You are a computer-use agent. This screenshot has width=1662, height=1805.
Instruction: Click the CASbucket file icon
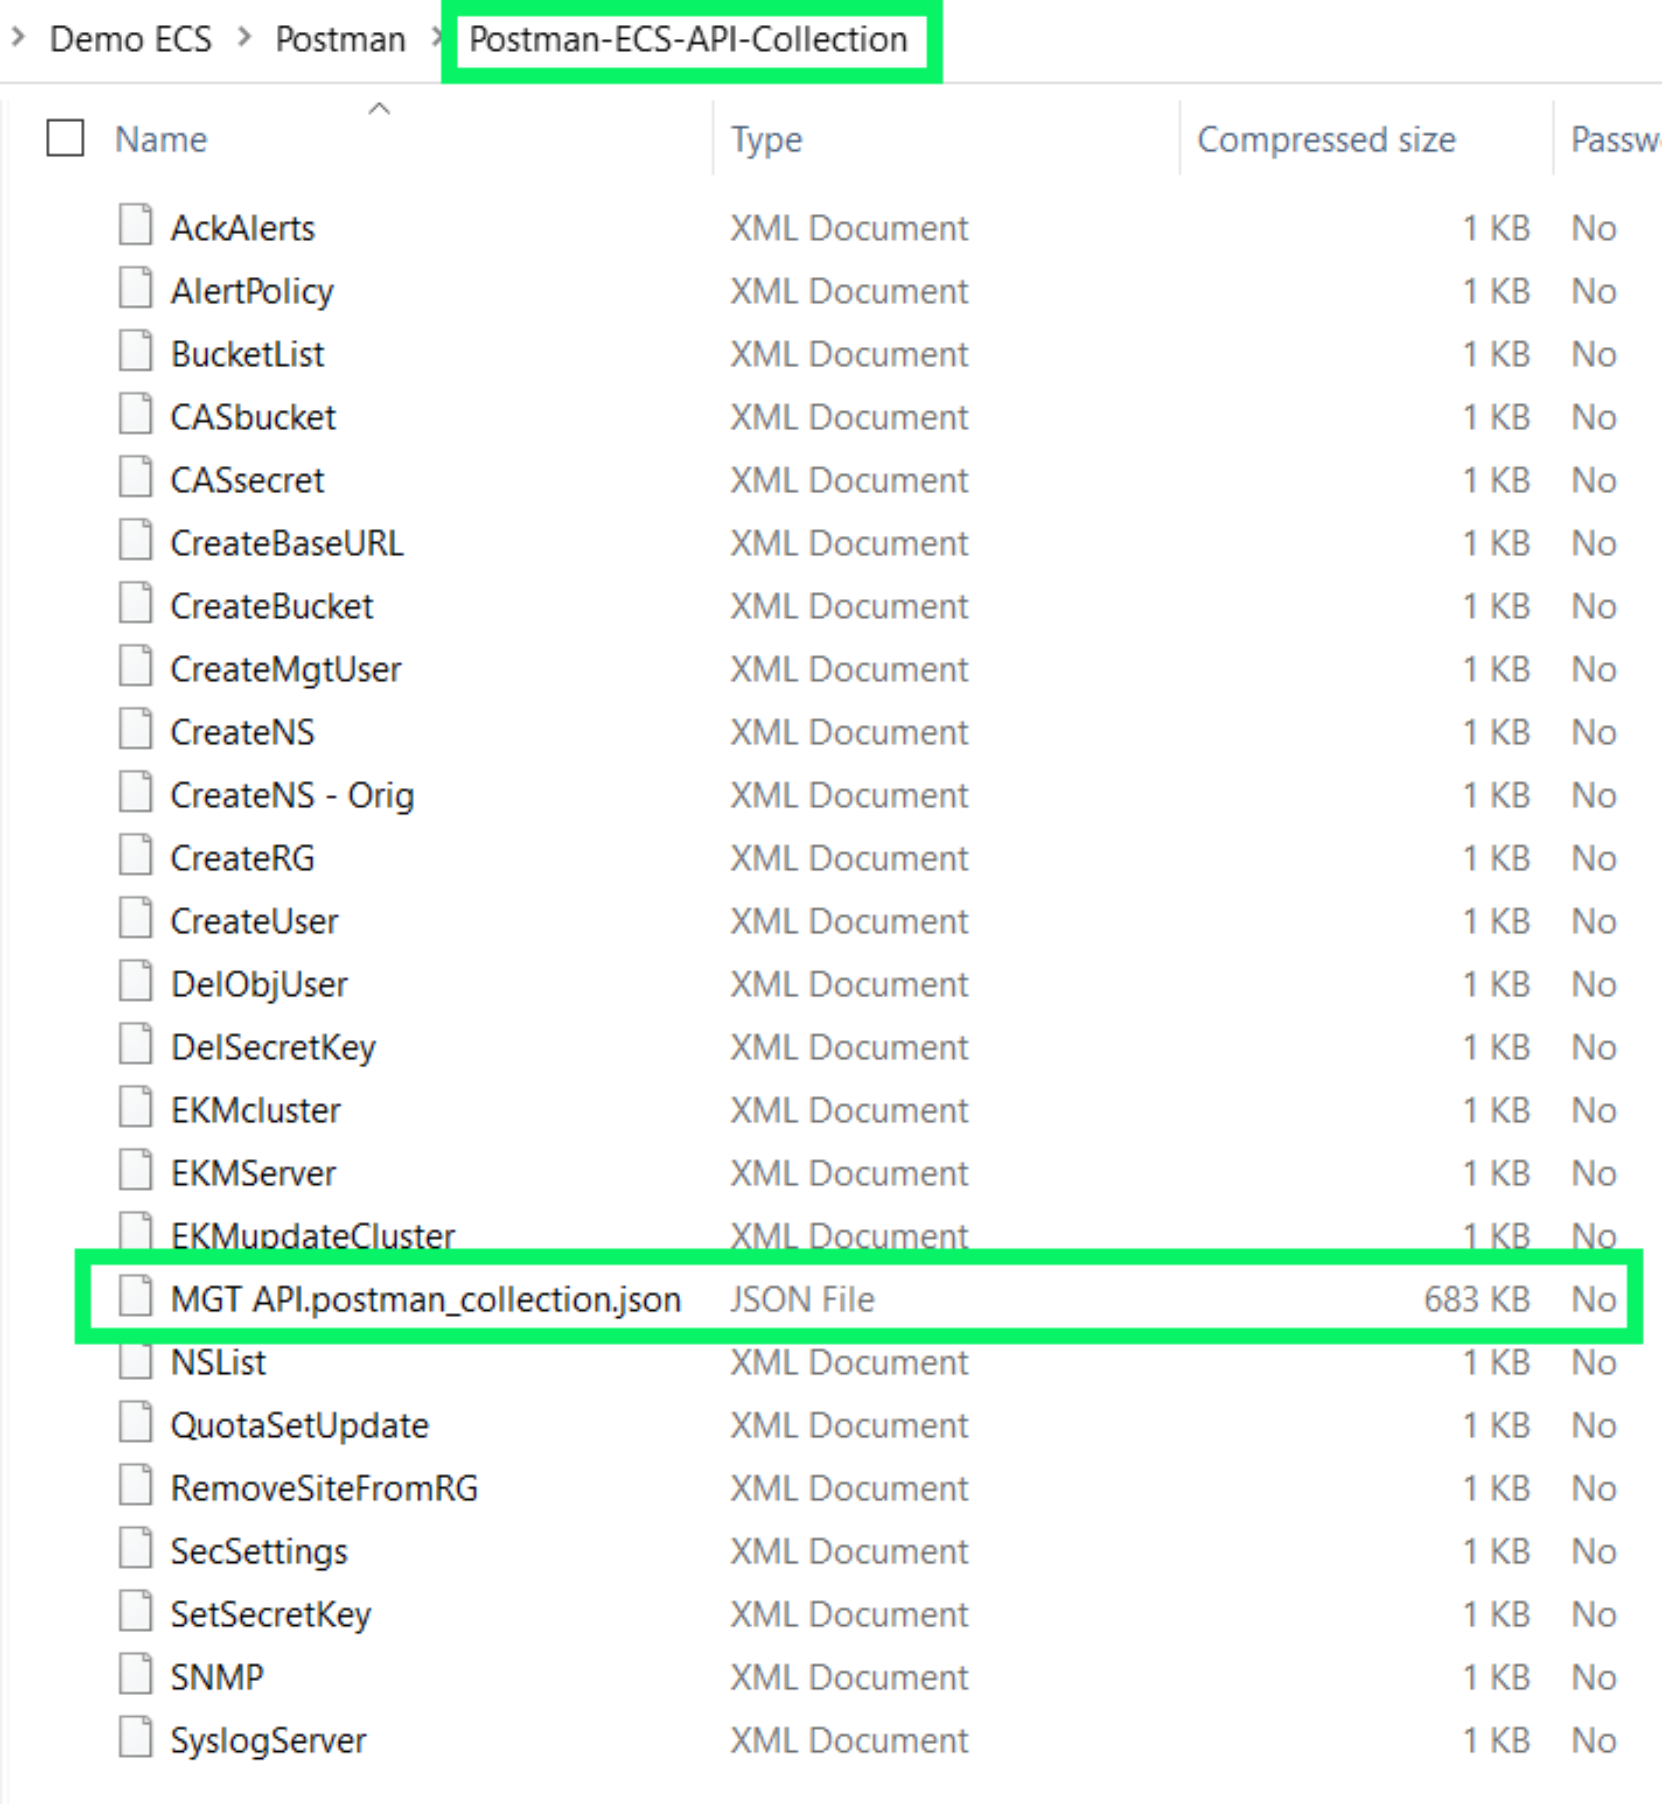[135, 414]
